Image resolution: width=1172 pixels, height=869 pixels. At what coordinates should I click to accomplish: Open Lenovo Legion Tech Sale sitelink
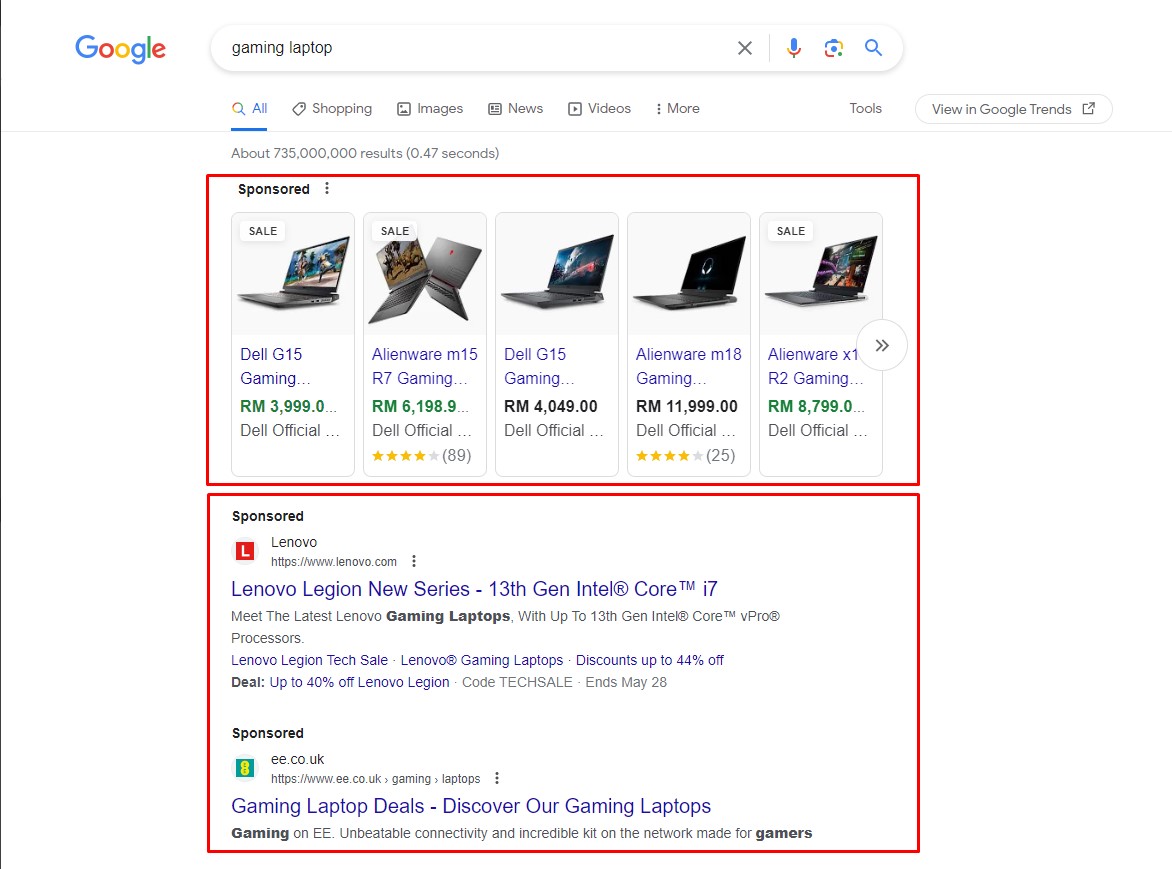309,661
